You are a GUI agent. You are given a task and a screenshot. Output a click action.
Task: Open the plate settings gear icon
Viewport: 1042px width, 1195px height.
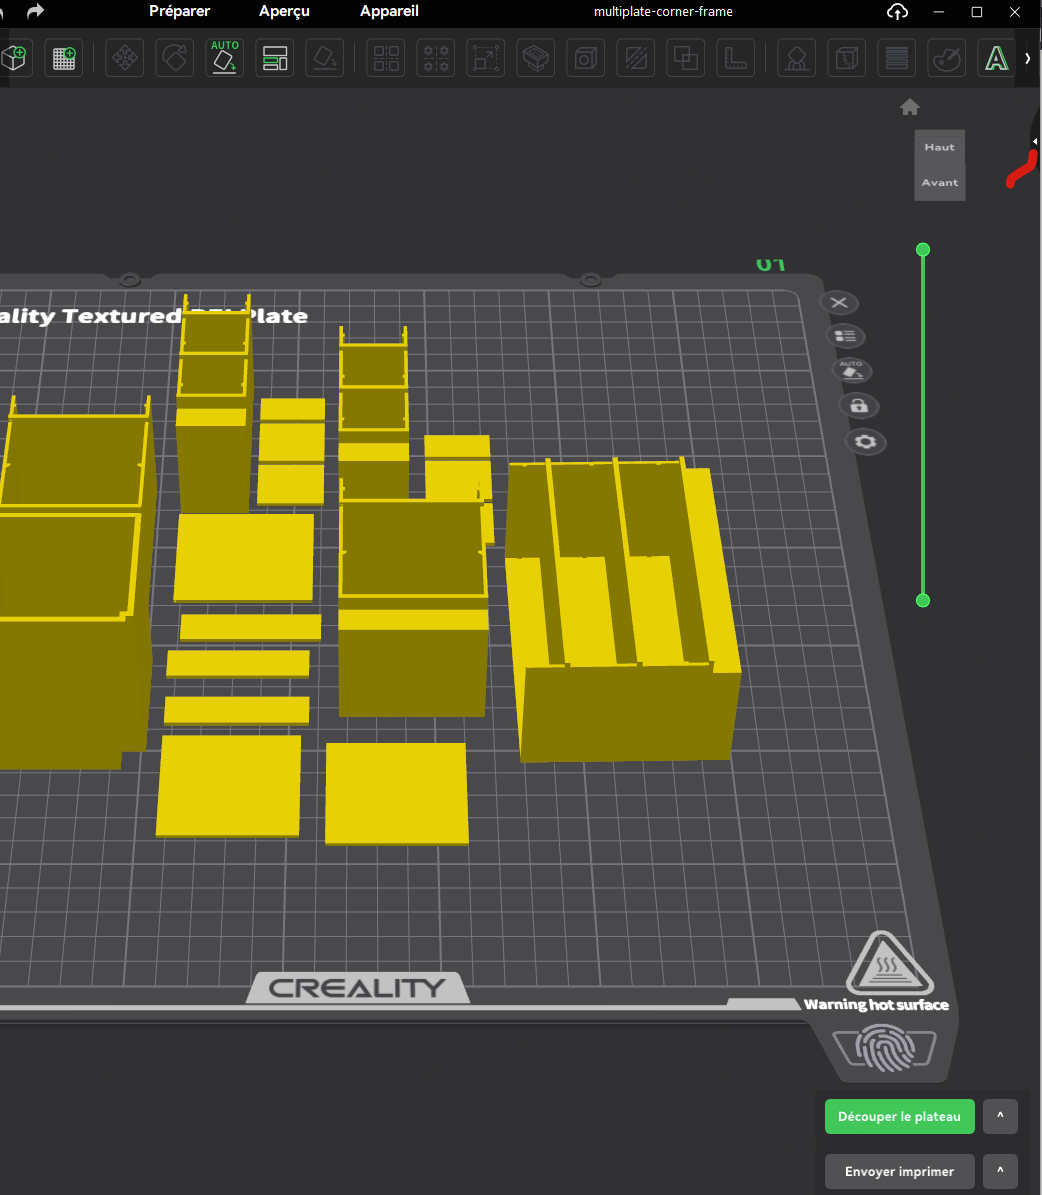(x=865, y=441)
